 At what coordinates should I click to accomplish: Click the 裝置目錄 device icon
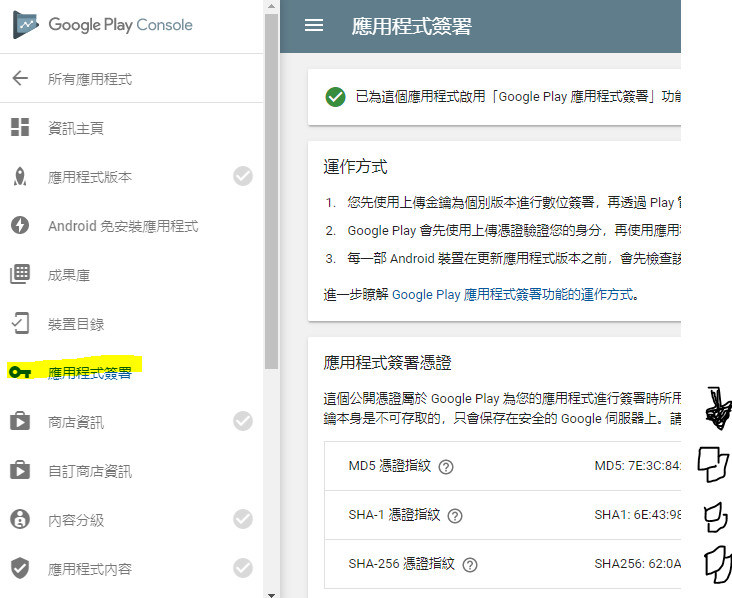20,324
